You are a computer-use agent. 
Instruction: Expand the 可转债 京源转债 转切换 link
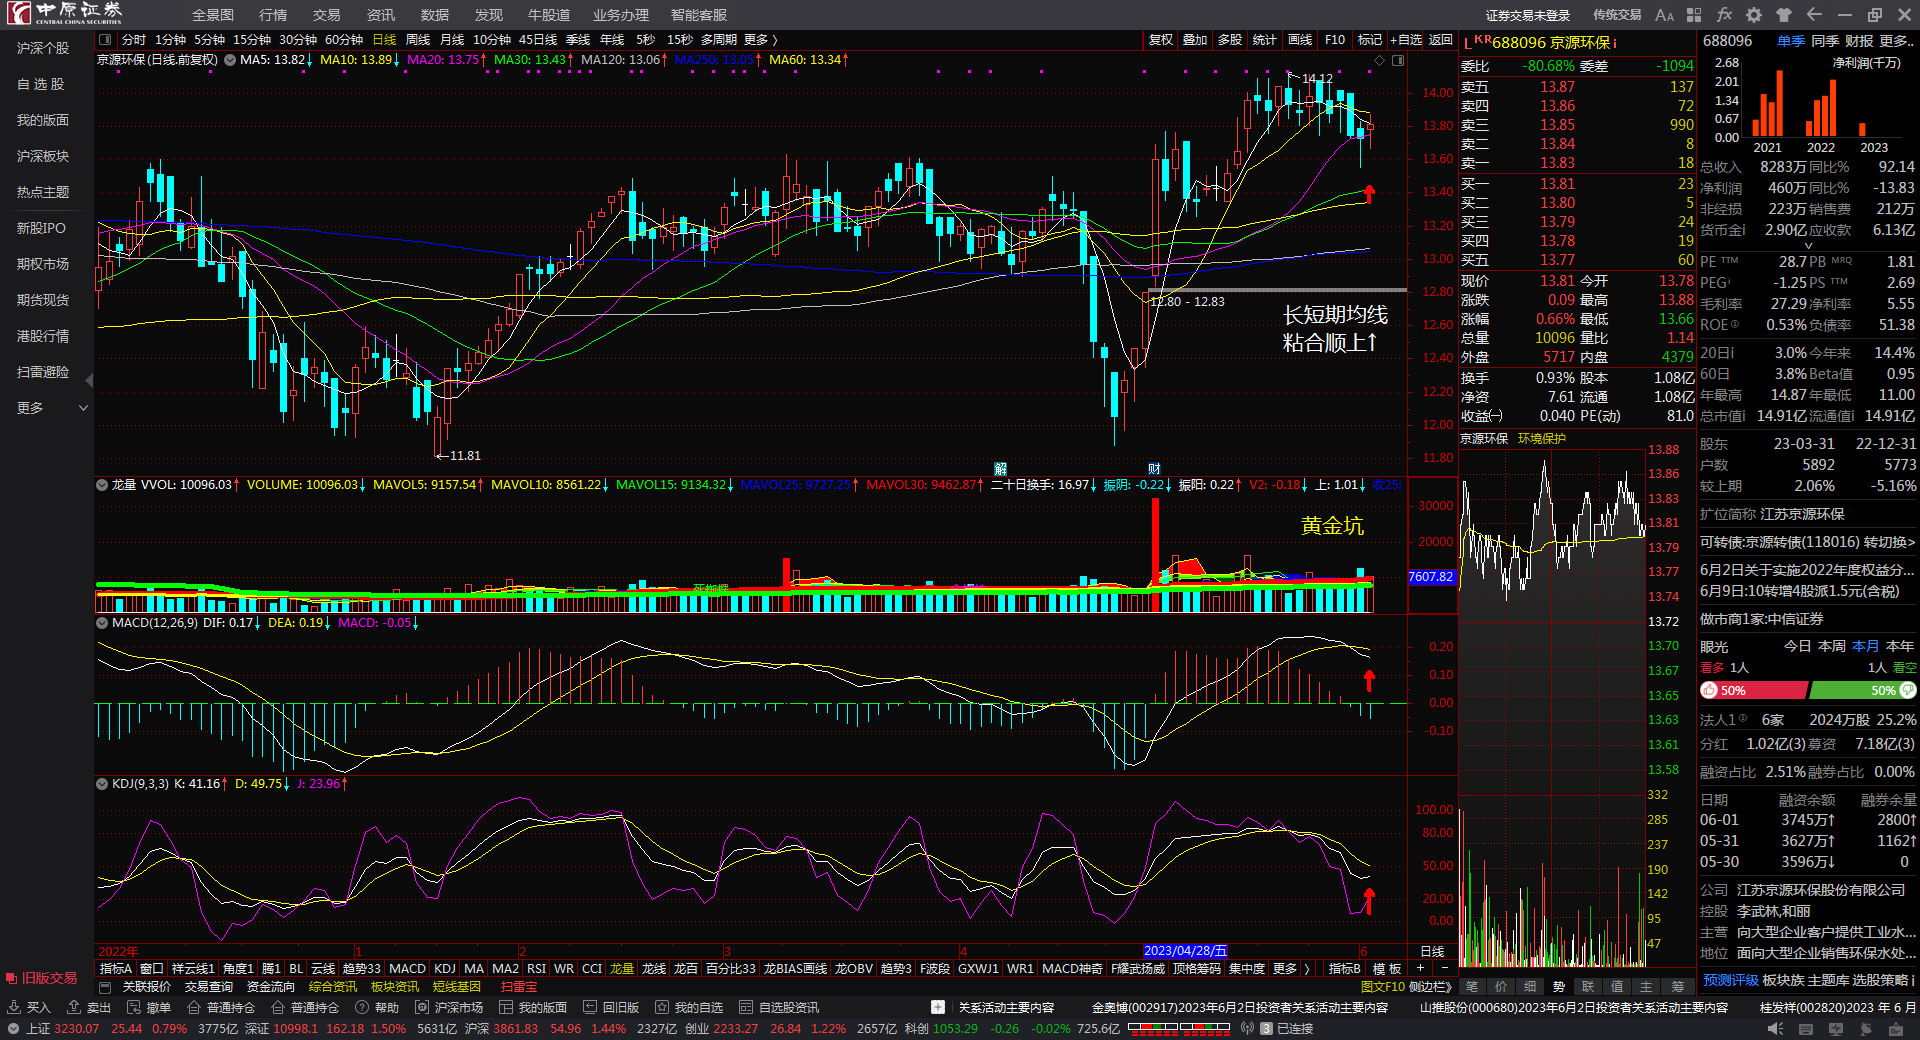1807,542
